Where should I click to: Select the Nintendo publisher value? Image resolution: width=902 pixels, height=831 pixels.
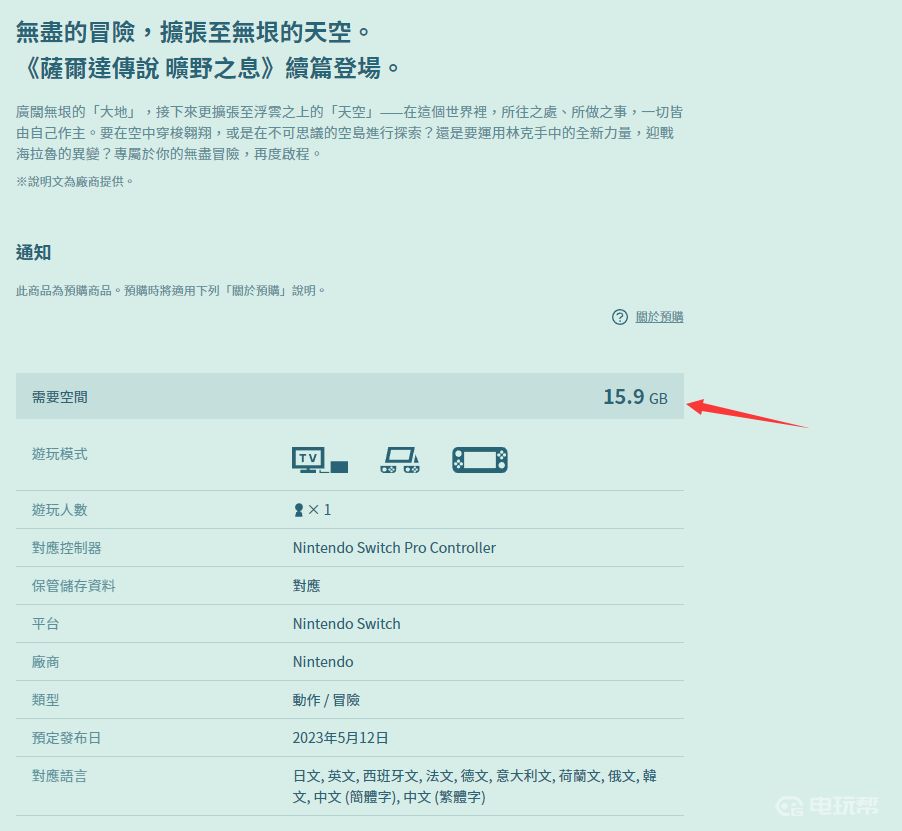323,662
